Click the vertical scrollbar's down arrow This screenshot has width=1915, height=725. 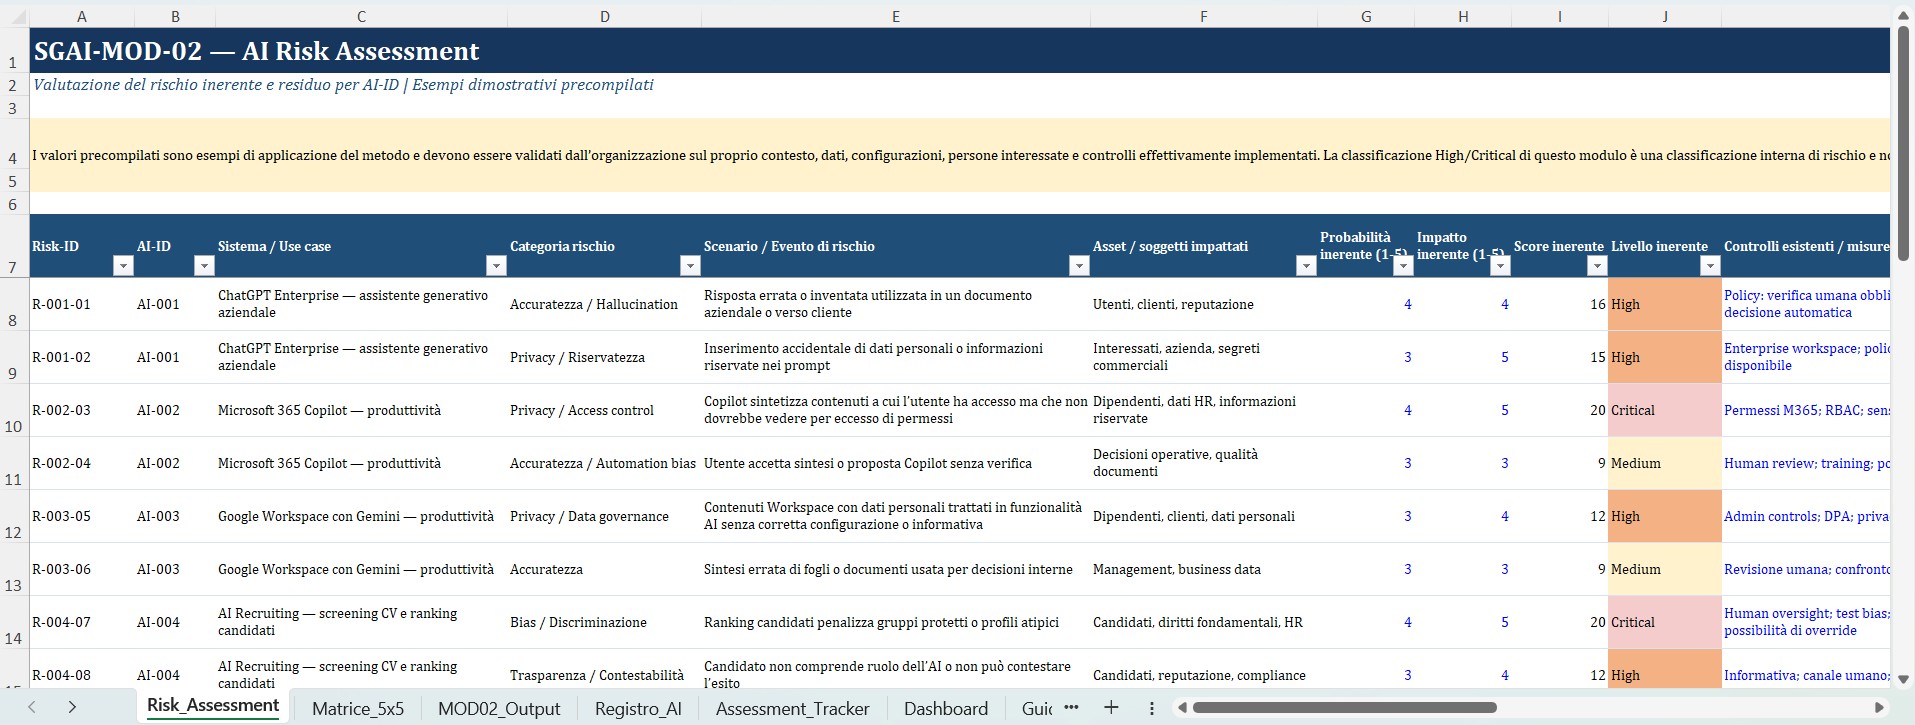coord(1903,679)
